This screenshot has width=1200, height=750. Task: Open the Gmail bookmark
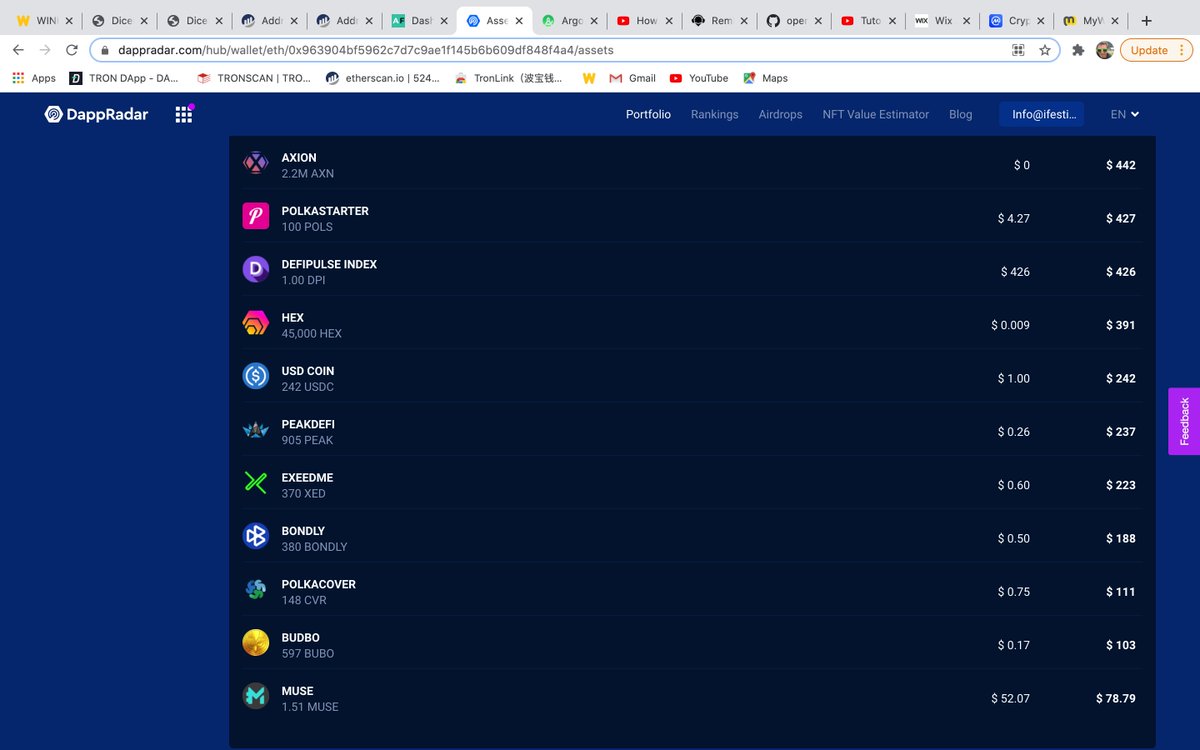[632, 78]
